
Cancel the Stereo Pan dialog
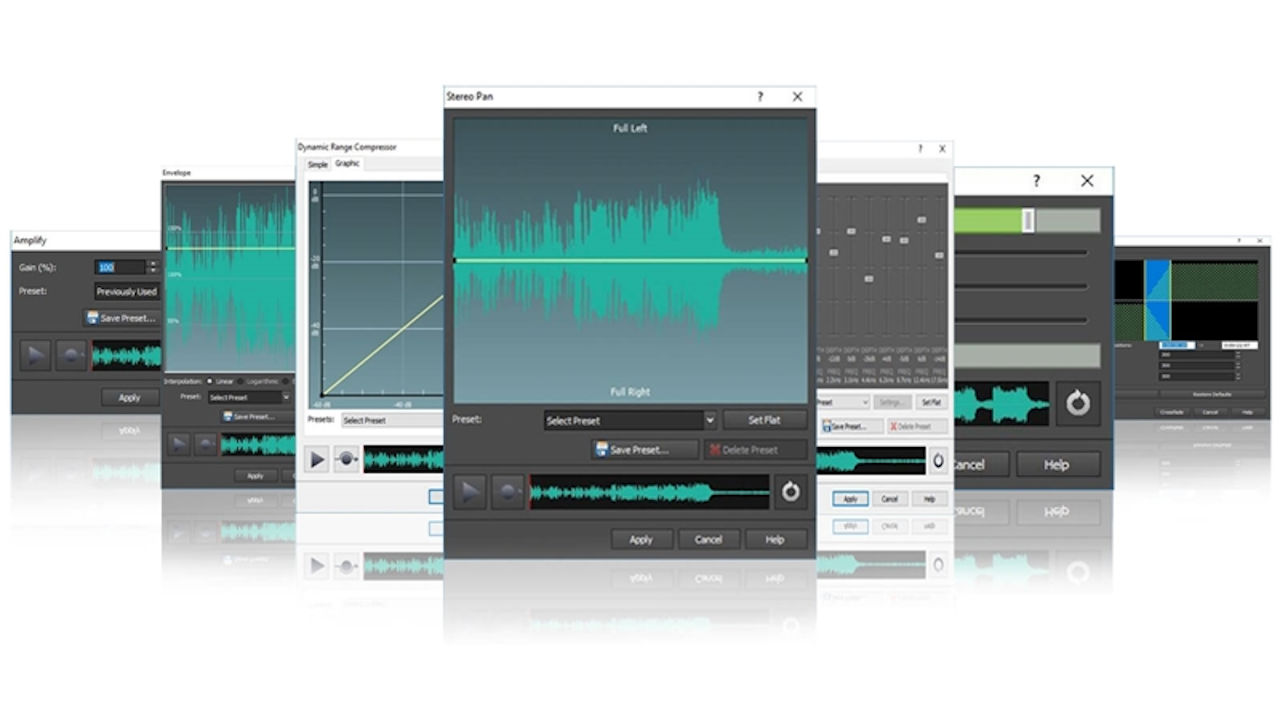tap(708, 539)
